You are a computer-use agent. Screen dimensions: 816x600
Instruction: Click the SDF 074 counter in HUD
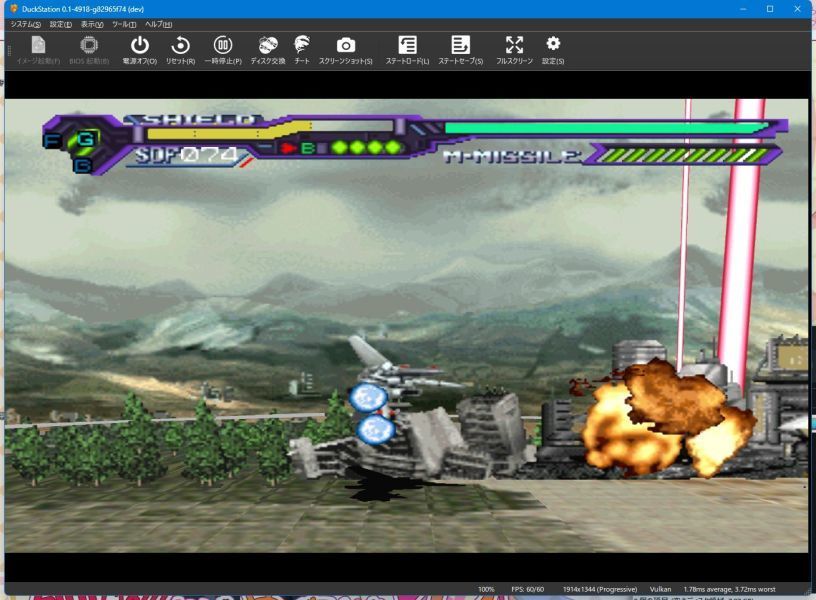click(186, 155)
